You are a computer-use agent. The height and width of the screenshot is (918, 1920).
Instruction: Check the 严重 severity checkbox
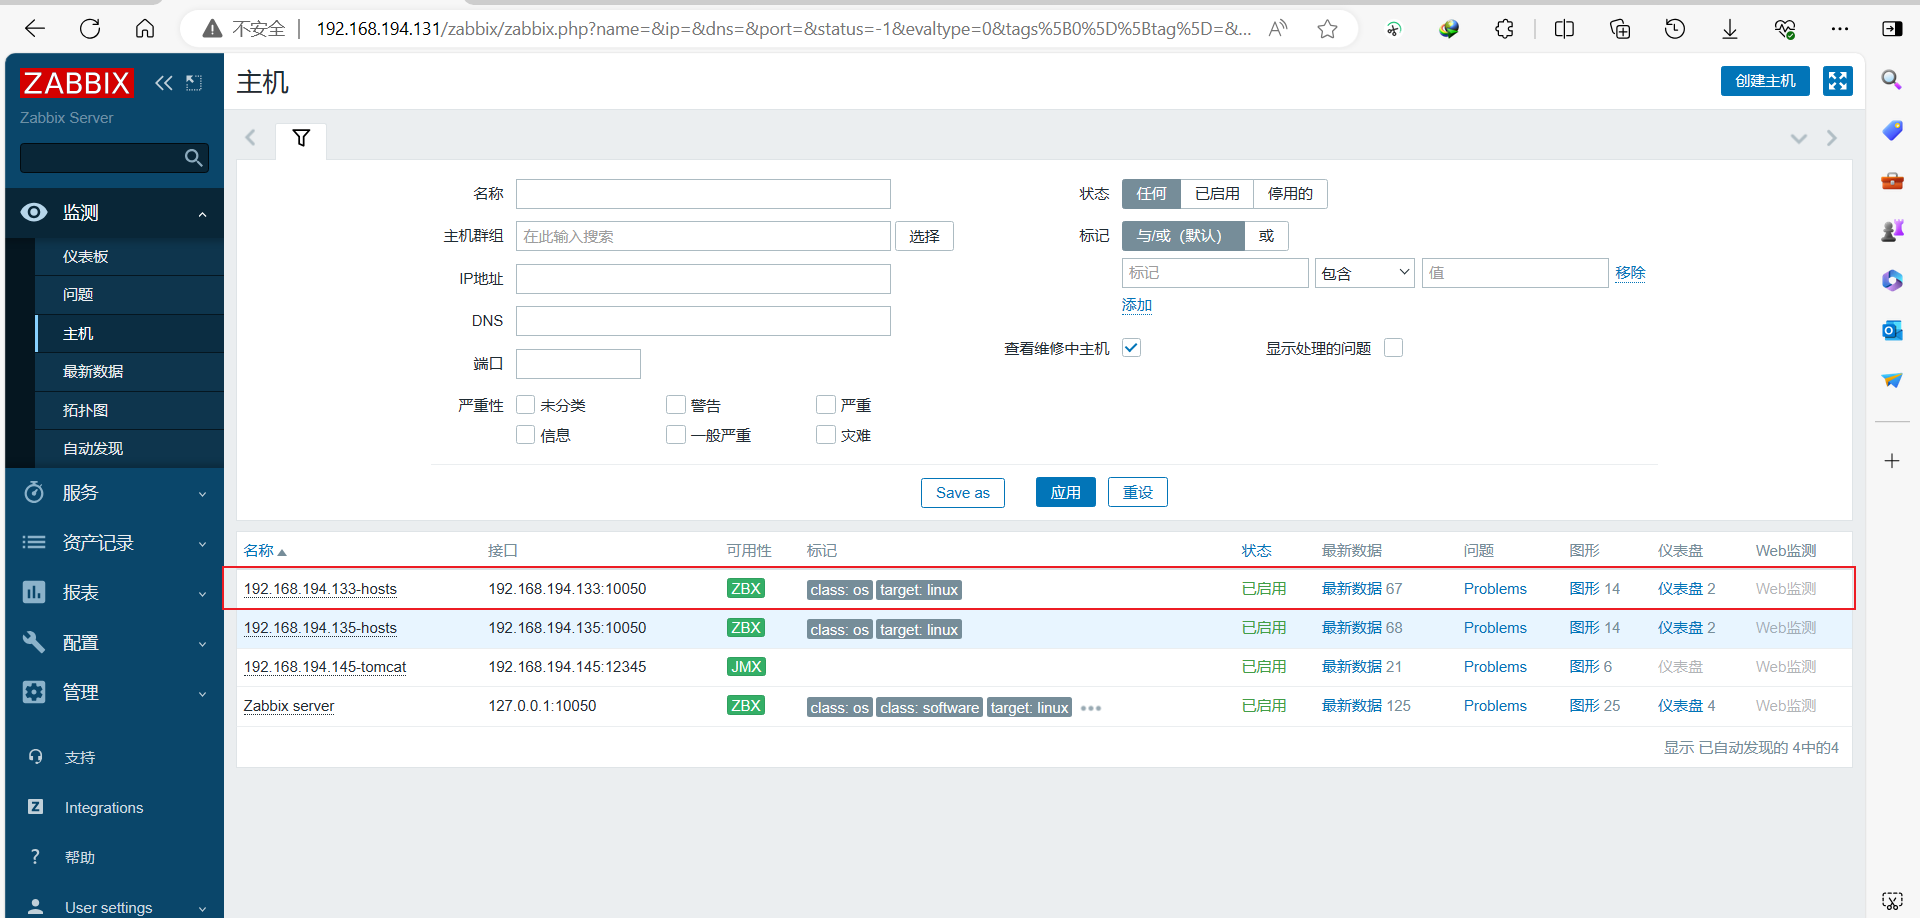coord(826,405)
